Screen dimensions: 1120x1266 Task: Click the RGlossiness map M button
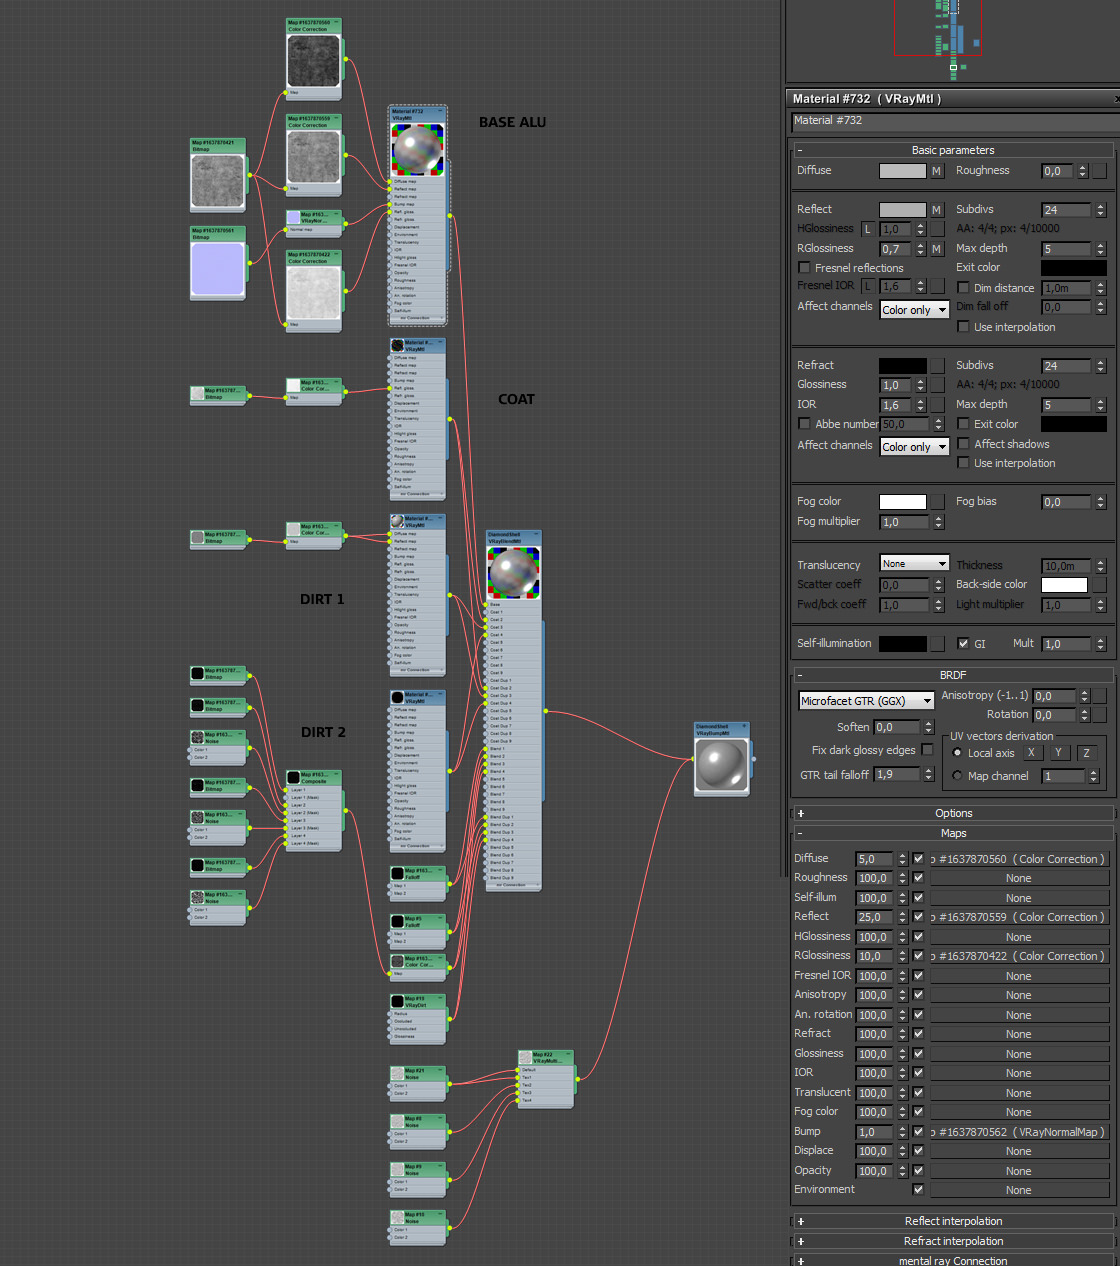(x=937, y=249)
